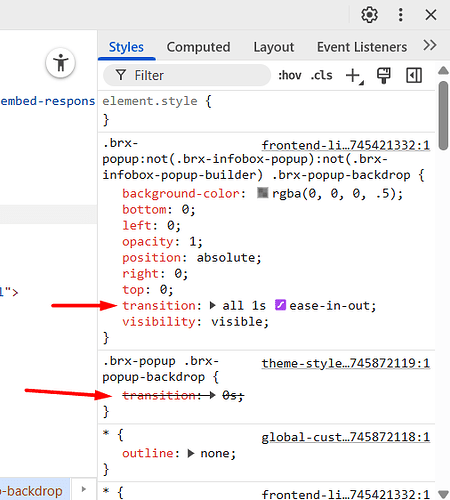Viewport: 450px width, 500px height.
Task: Open the Layout tab
Action: pyautogui.click(x=274, y=47)
